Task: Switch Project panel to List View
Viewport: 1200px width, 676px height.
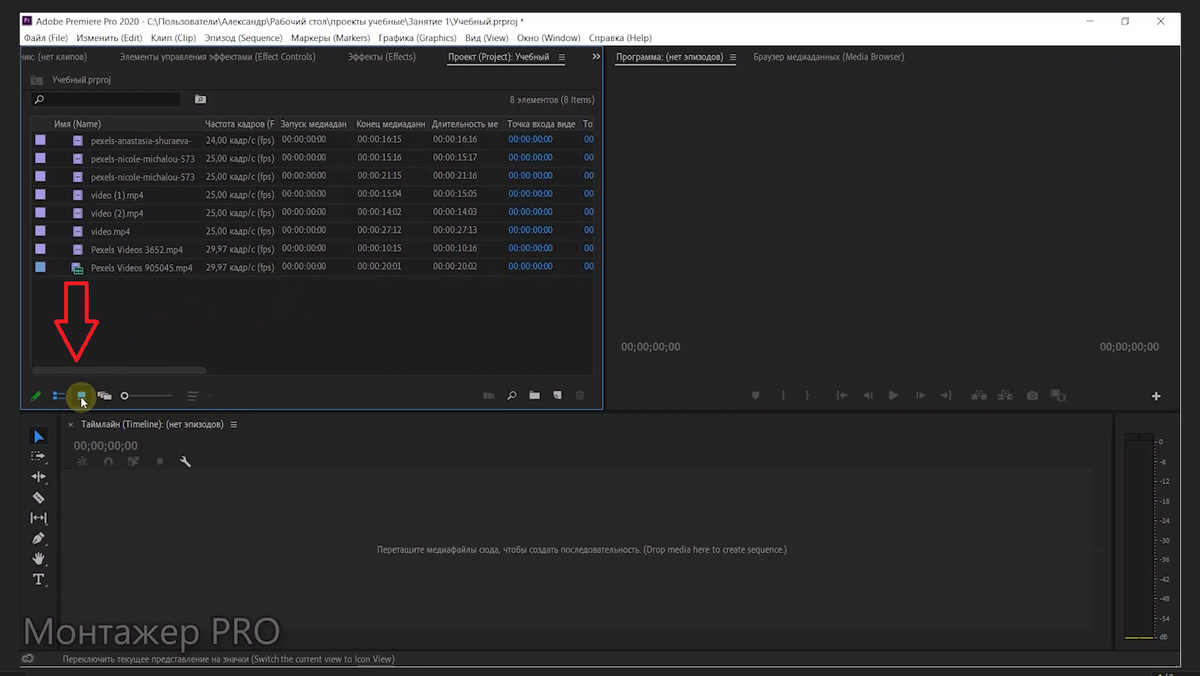Action: click(x=59, y=396)
